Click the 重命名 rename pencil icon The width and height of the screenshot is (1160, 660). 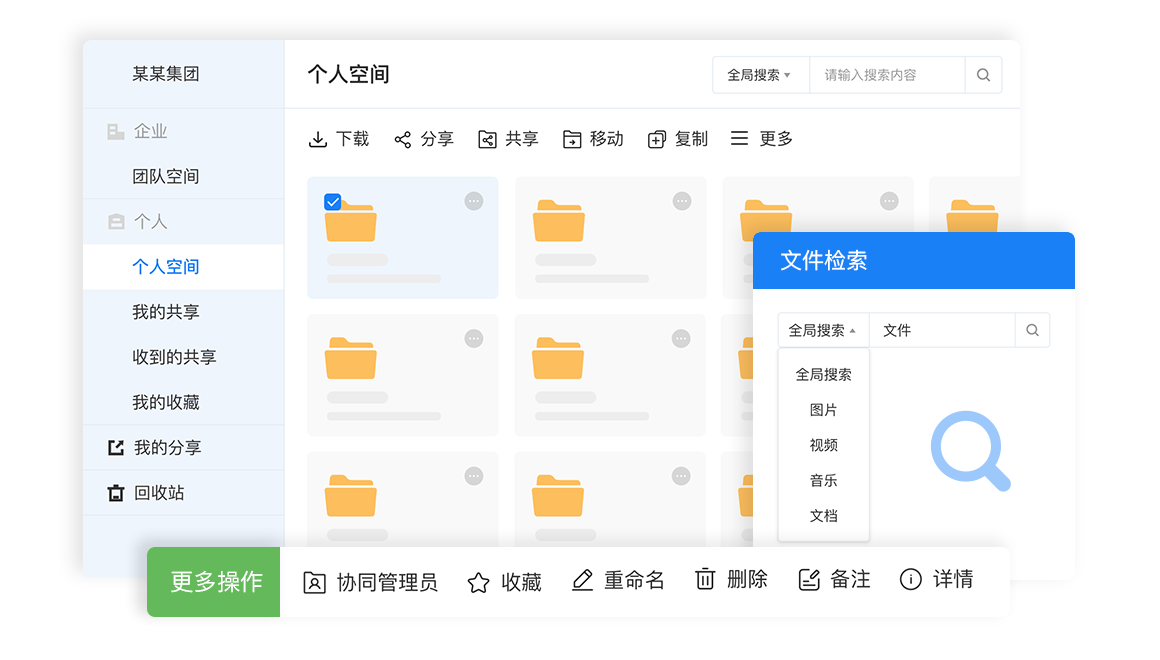tap(583, 579)
